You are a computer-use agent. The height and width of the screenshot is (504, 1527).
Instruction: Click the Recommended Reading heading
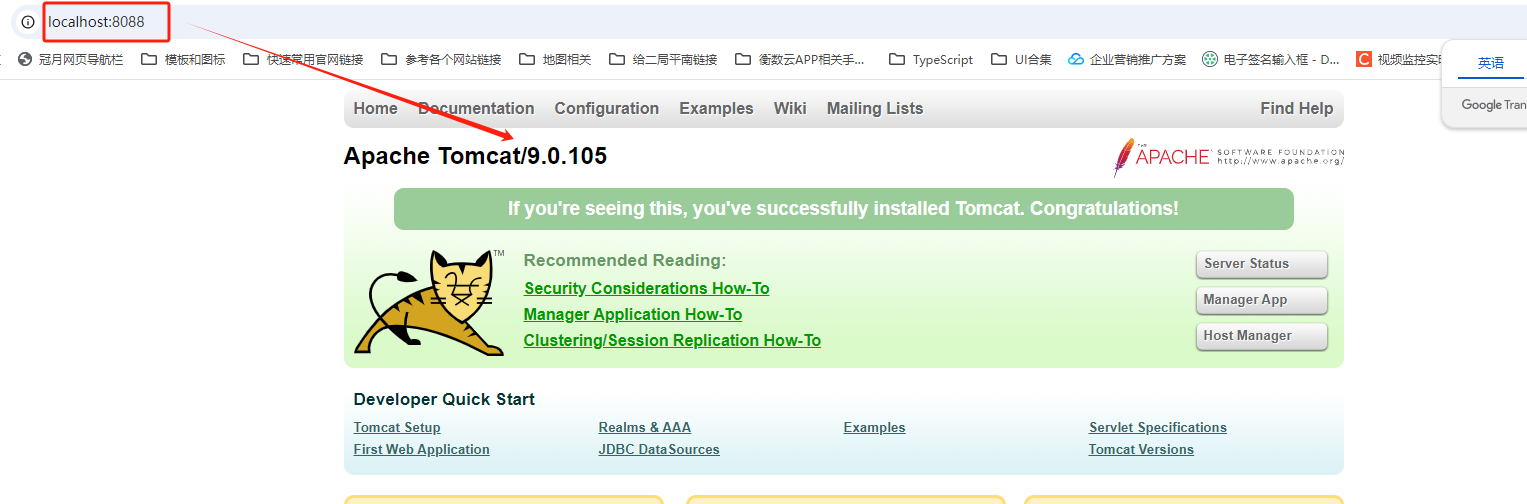pyautogui.click(x=625, y=260)
